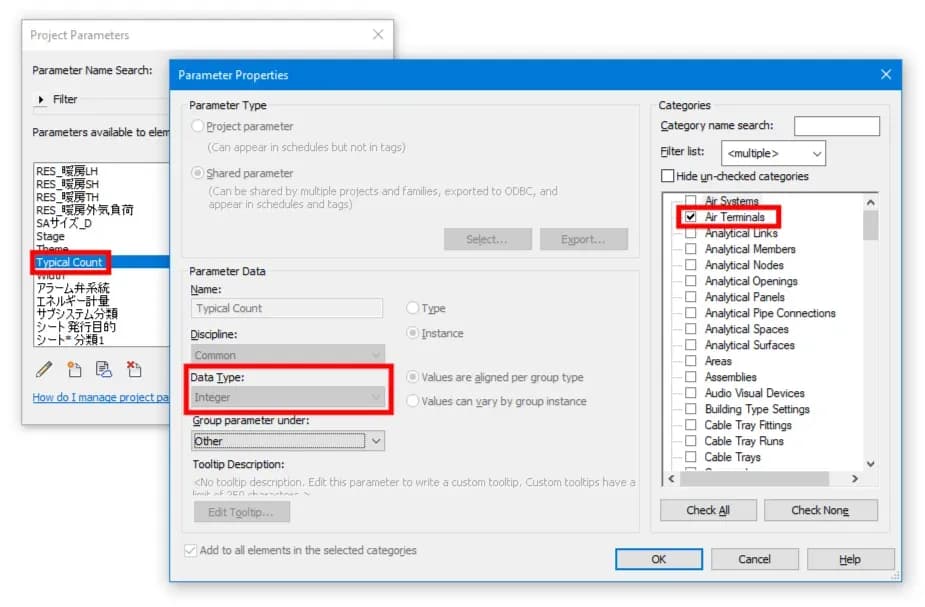This screenshot has height=607, width=925.
Task: Check the Cable Trays category
Action: click(x=690, y=457)
